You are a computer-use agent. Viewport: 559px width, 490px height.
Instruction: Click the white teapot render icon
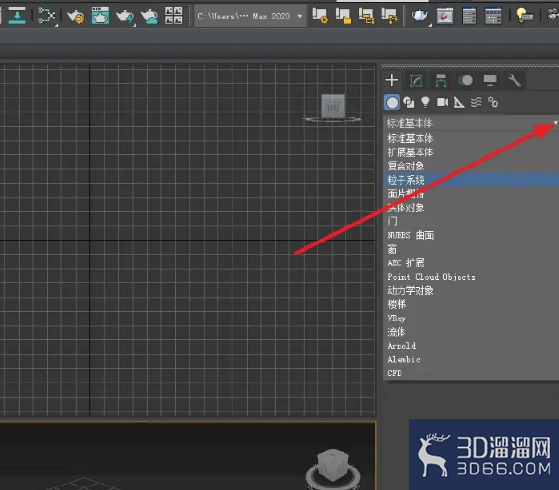tap(420, 16)
